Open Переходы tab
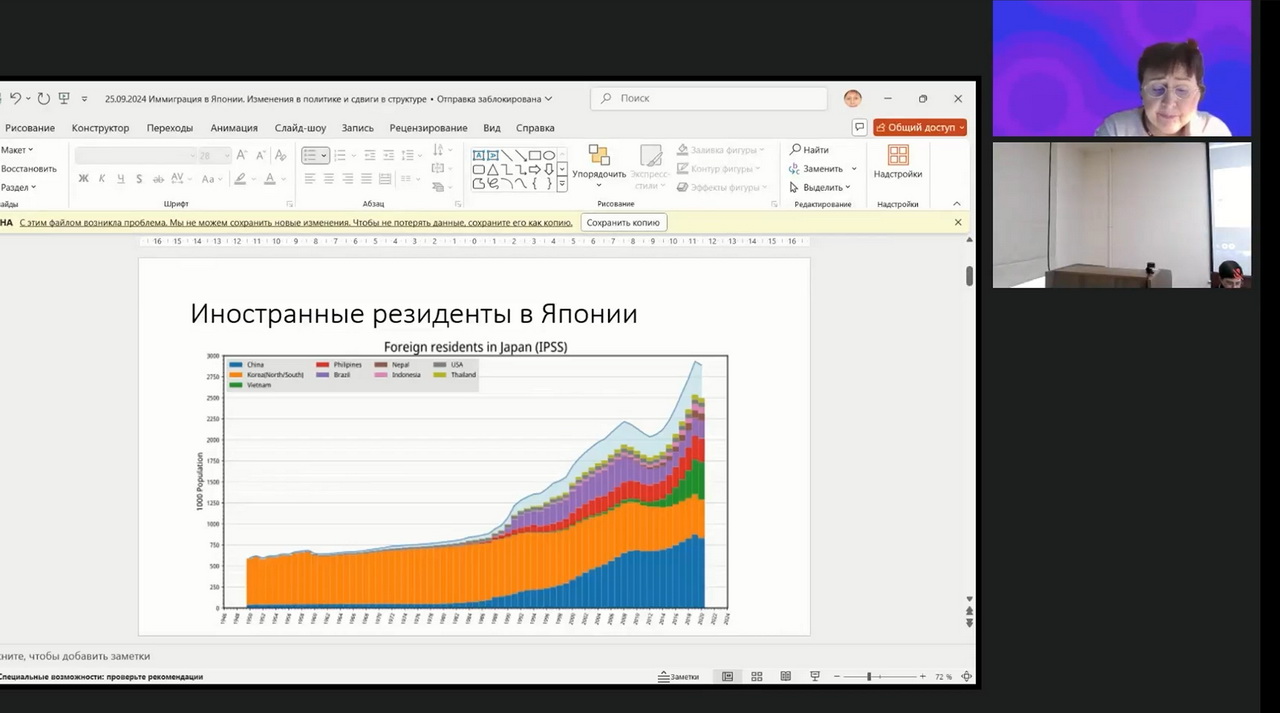The image size is (1280, 713). coord(170,128)
